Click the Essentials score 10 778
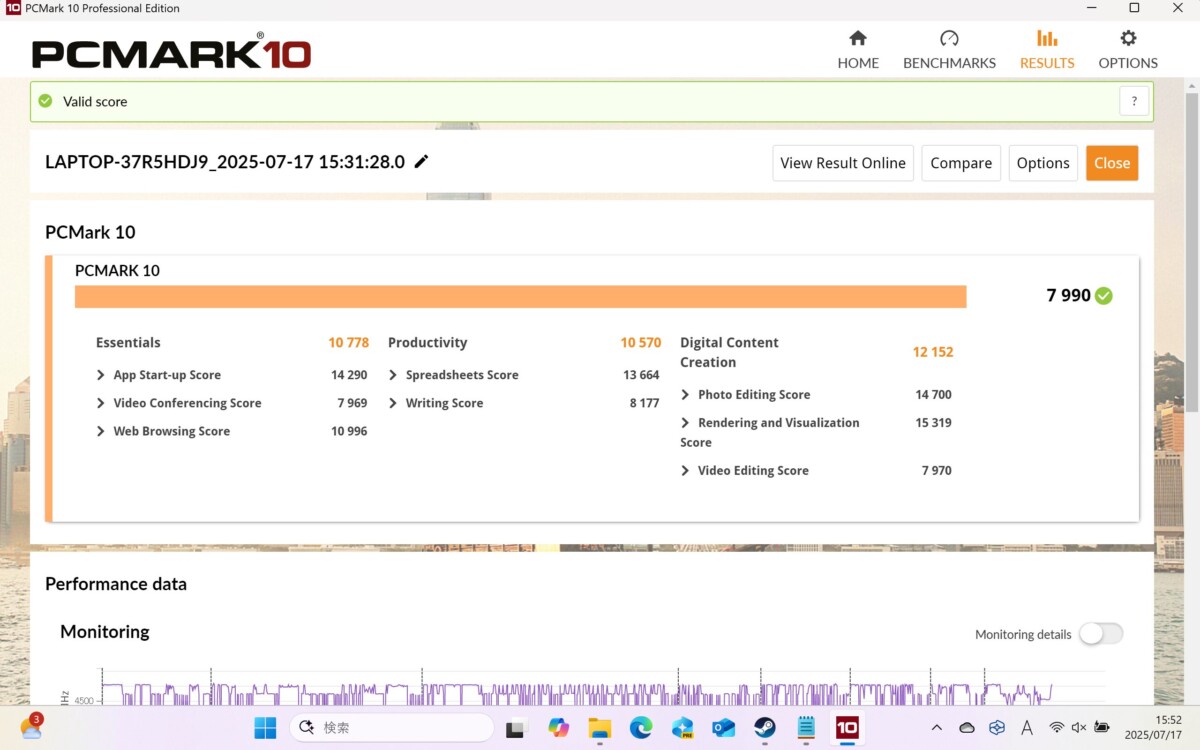The height and width of the screenshot is (750, 1200). click(348, 342)
